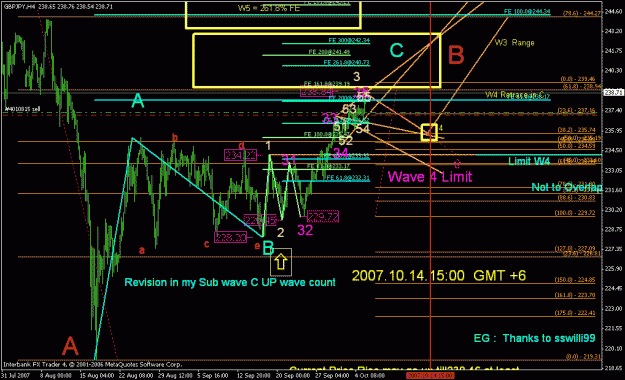The image size is (625, 380).
Task: Click the yellow up-arrow symbol below B
Action: (281, 262)
